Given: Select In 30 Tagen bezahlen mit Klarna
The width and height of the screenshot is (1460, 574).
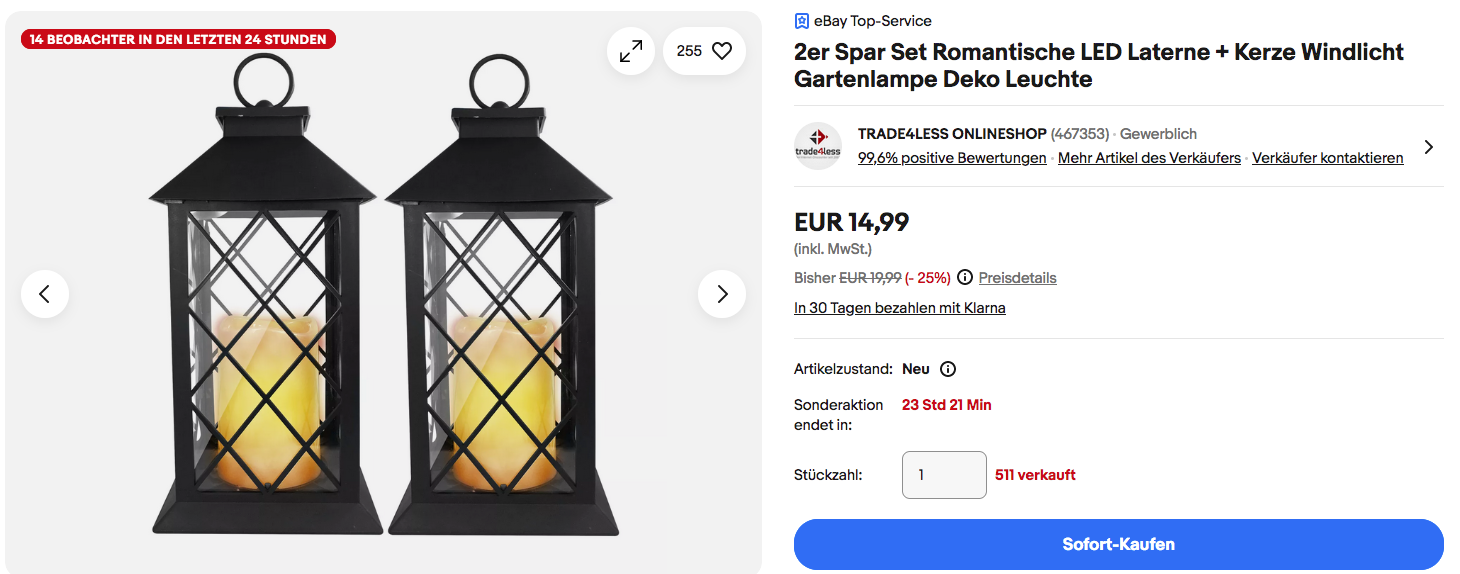Looking at the screenshot, I should coord(899,308).
